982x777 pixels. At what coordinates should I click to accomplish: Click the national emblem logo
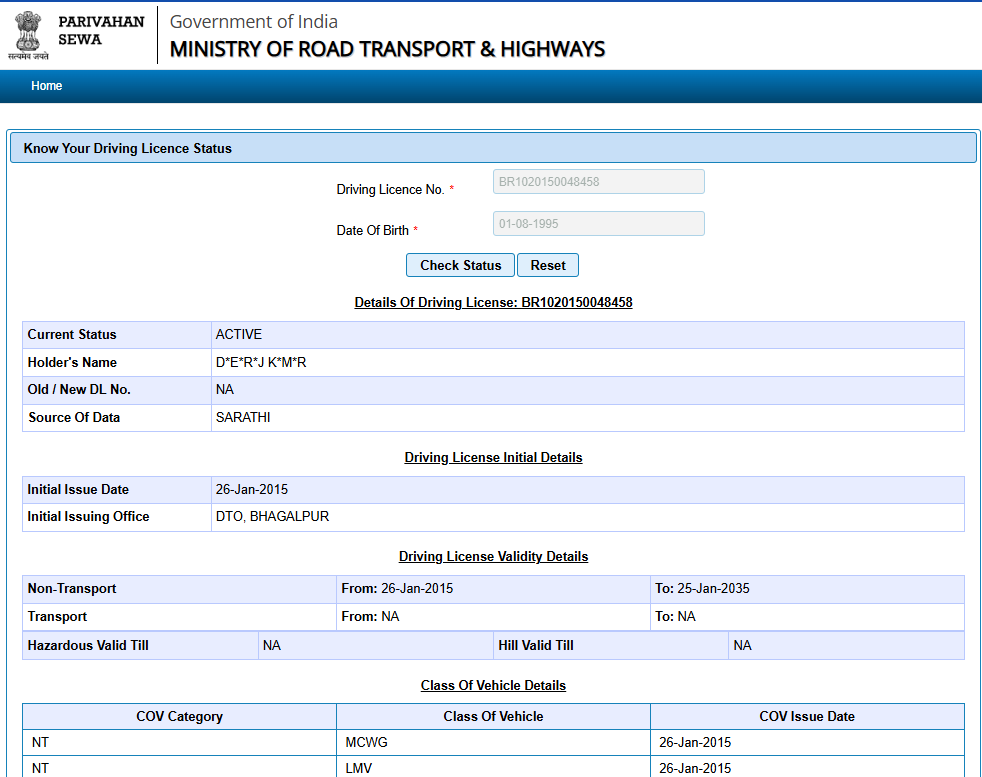click(28, 35)
